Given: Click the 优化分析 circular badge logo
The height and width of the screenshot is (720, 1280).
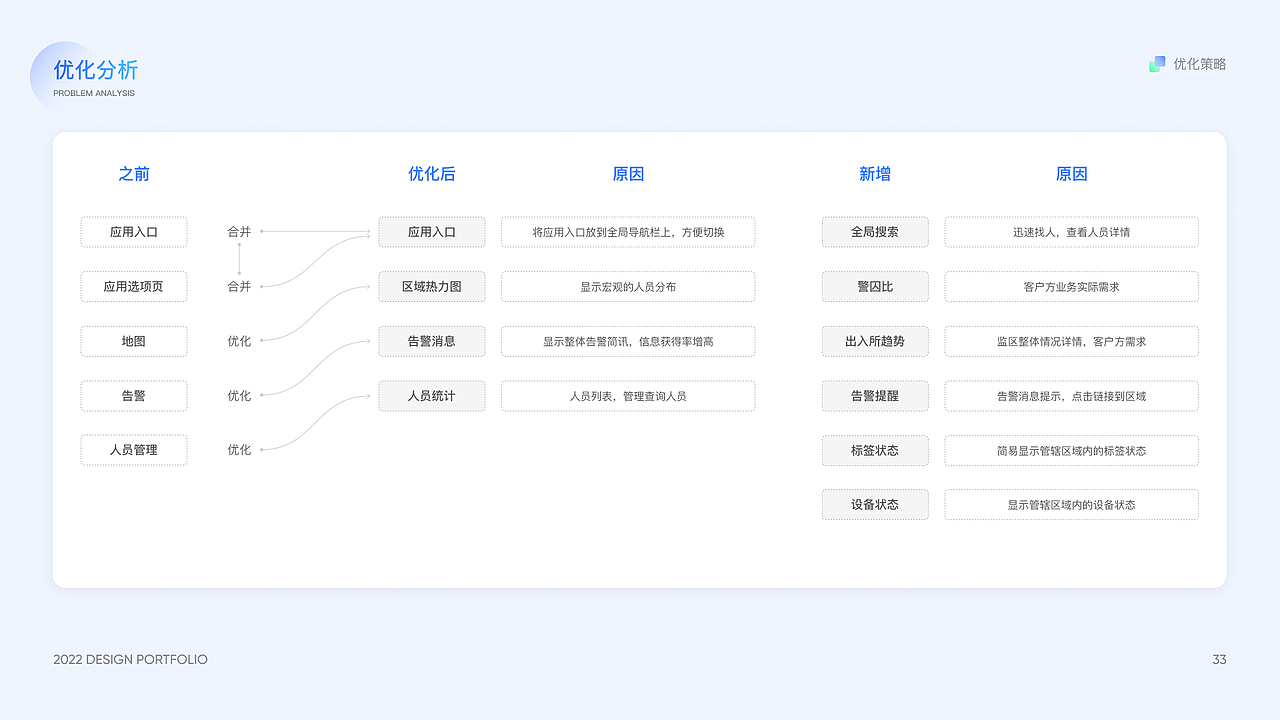Looking at the screenshot, I should pos(64,75).
